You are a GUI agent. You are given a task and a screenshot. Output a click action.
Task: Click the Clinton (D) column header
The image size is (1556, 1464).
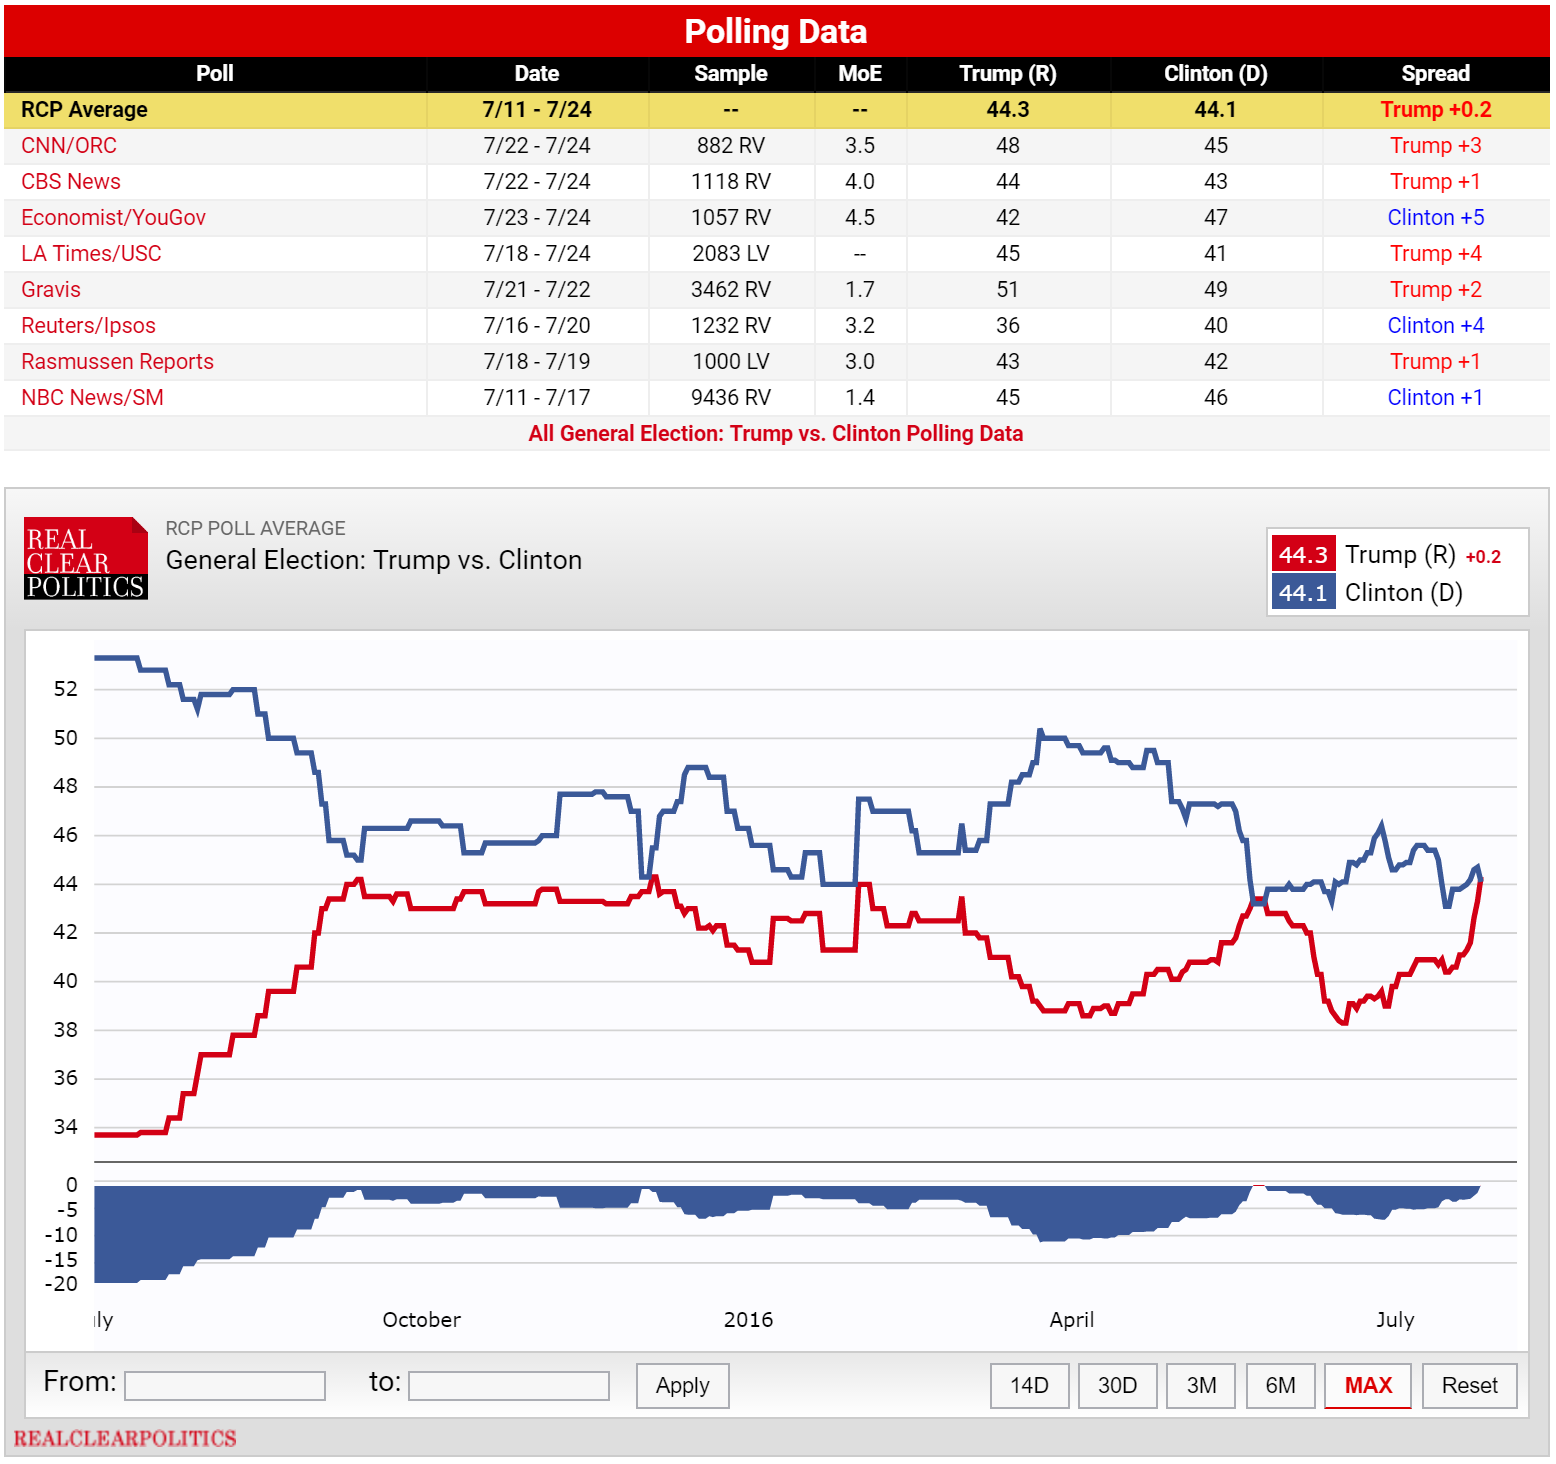[1216, 74]
